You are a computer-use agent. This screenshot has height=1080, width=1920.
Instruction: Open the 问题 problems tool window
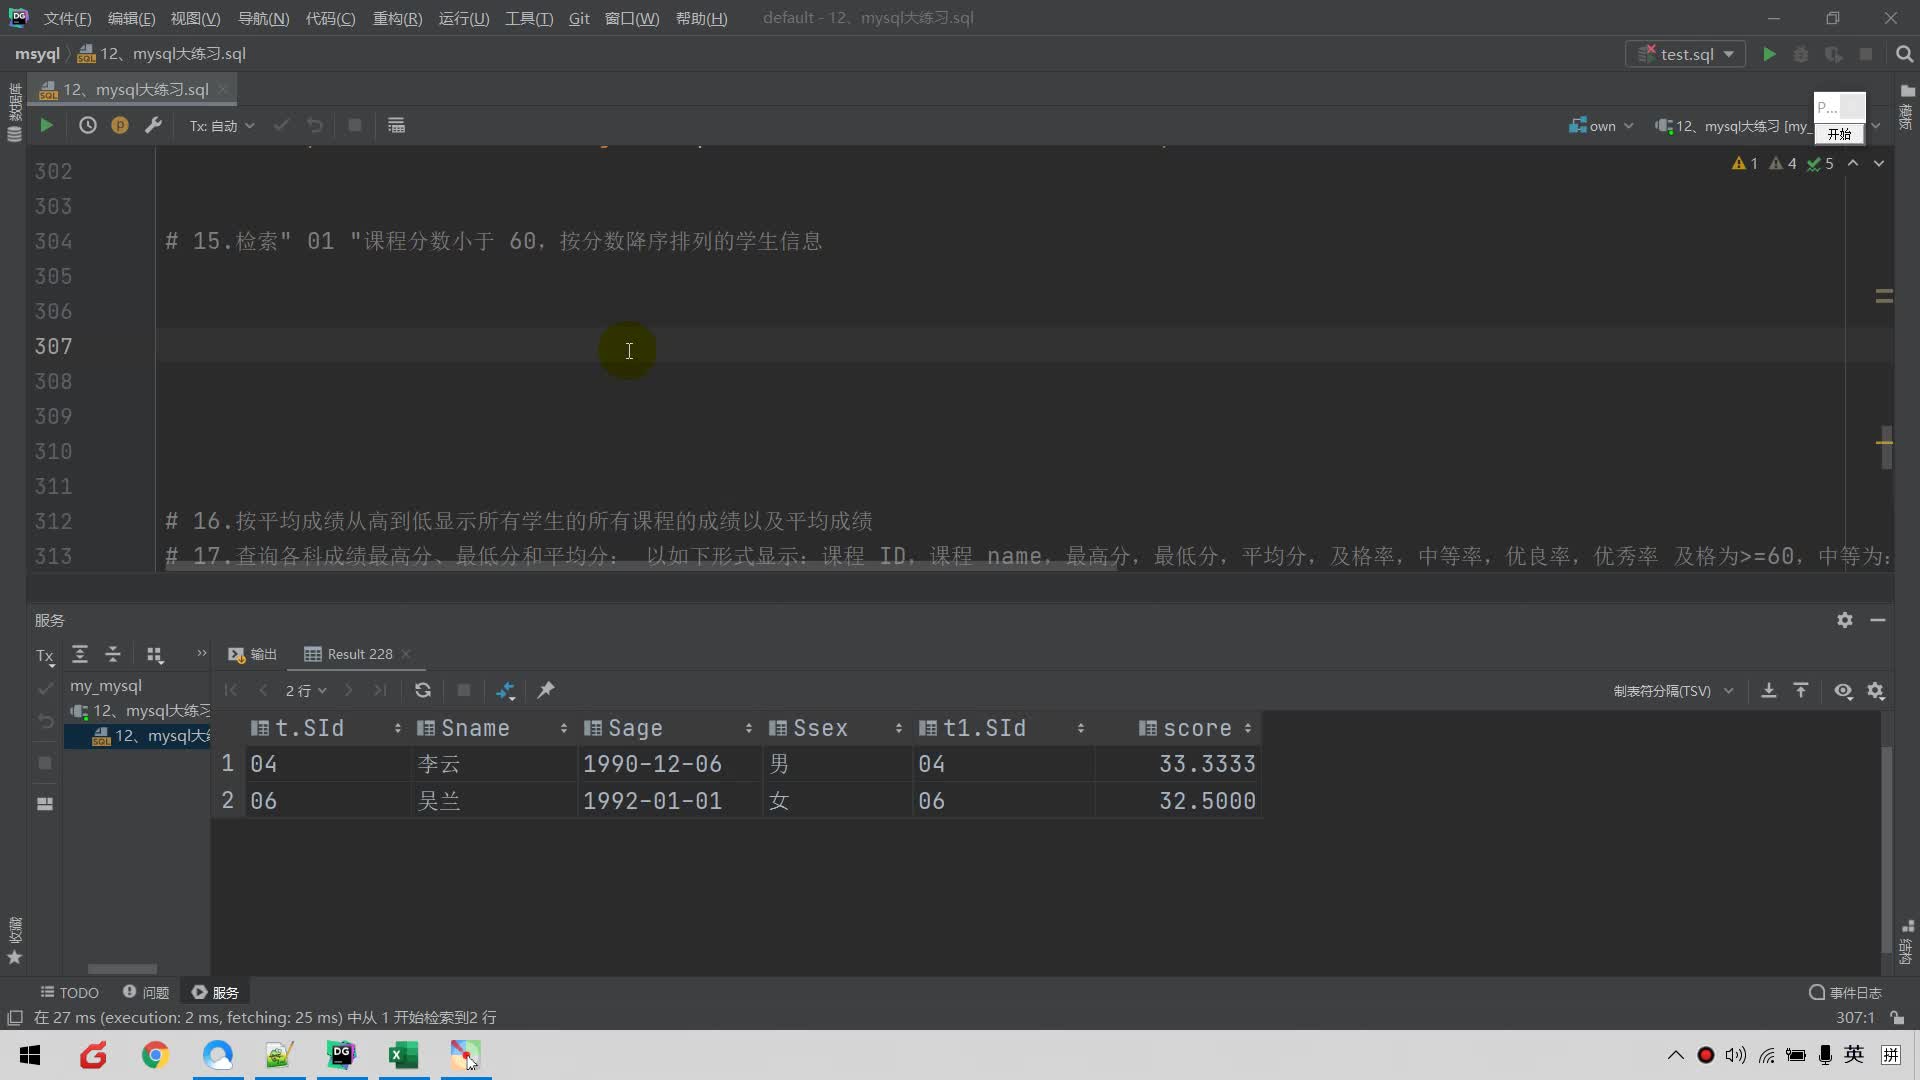click(146, 992)
